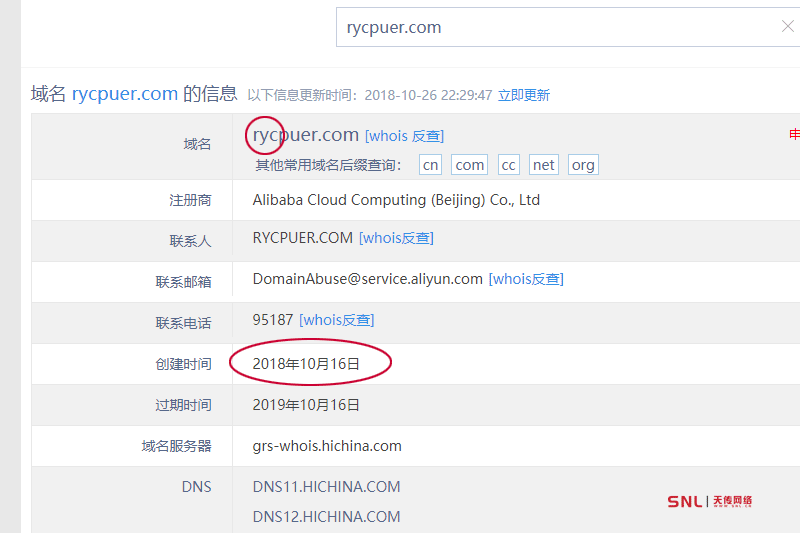This screenshot has height=533, width=800.
Task: Click the 联系电话 row label
Action: point(183,323)
